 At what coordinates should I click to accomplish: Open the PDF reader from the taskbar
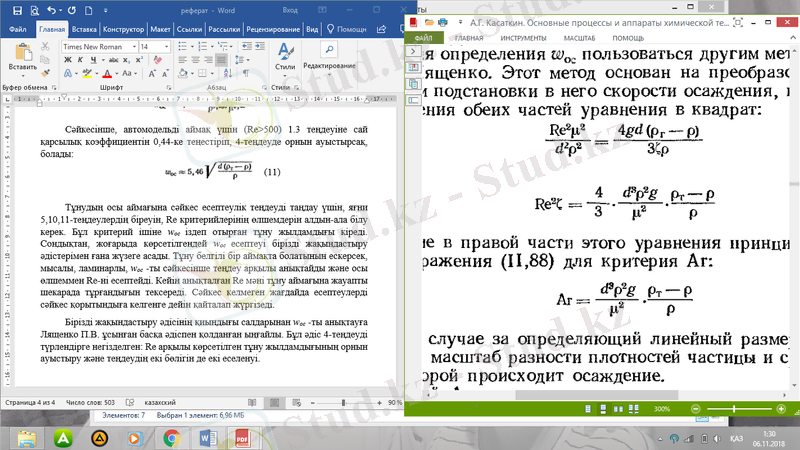240,438
